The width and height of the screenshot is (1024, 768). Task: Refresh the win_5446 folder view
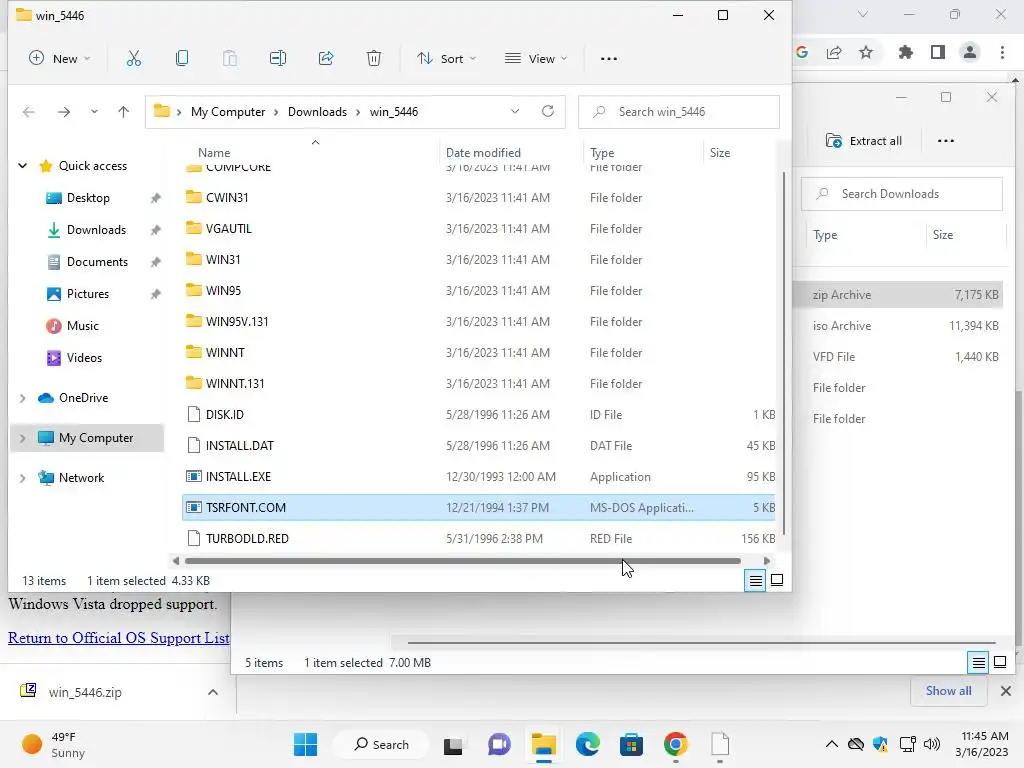click(x=548, y=111)
